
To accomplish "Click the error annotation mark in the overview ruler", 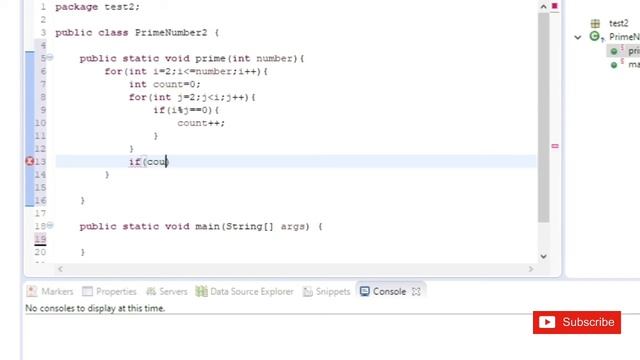I will point(555,146).
